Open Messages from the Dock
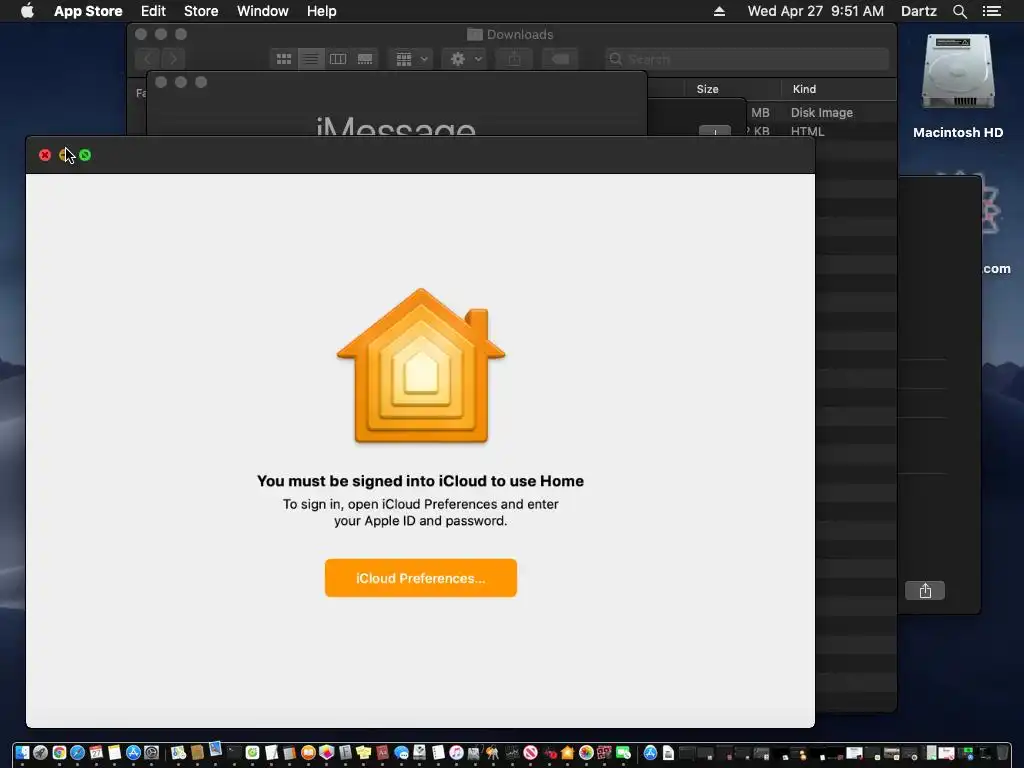Screen dimensions: 1024x768 (401, 752)
